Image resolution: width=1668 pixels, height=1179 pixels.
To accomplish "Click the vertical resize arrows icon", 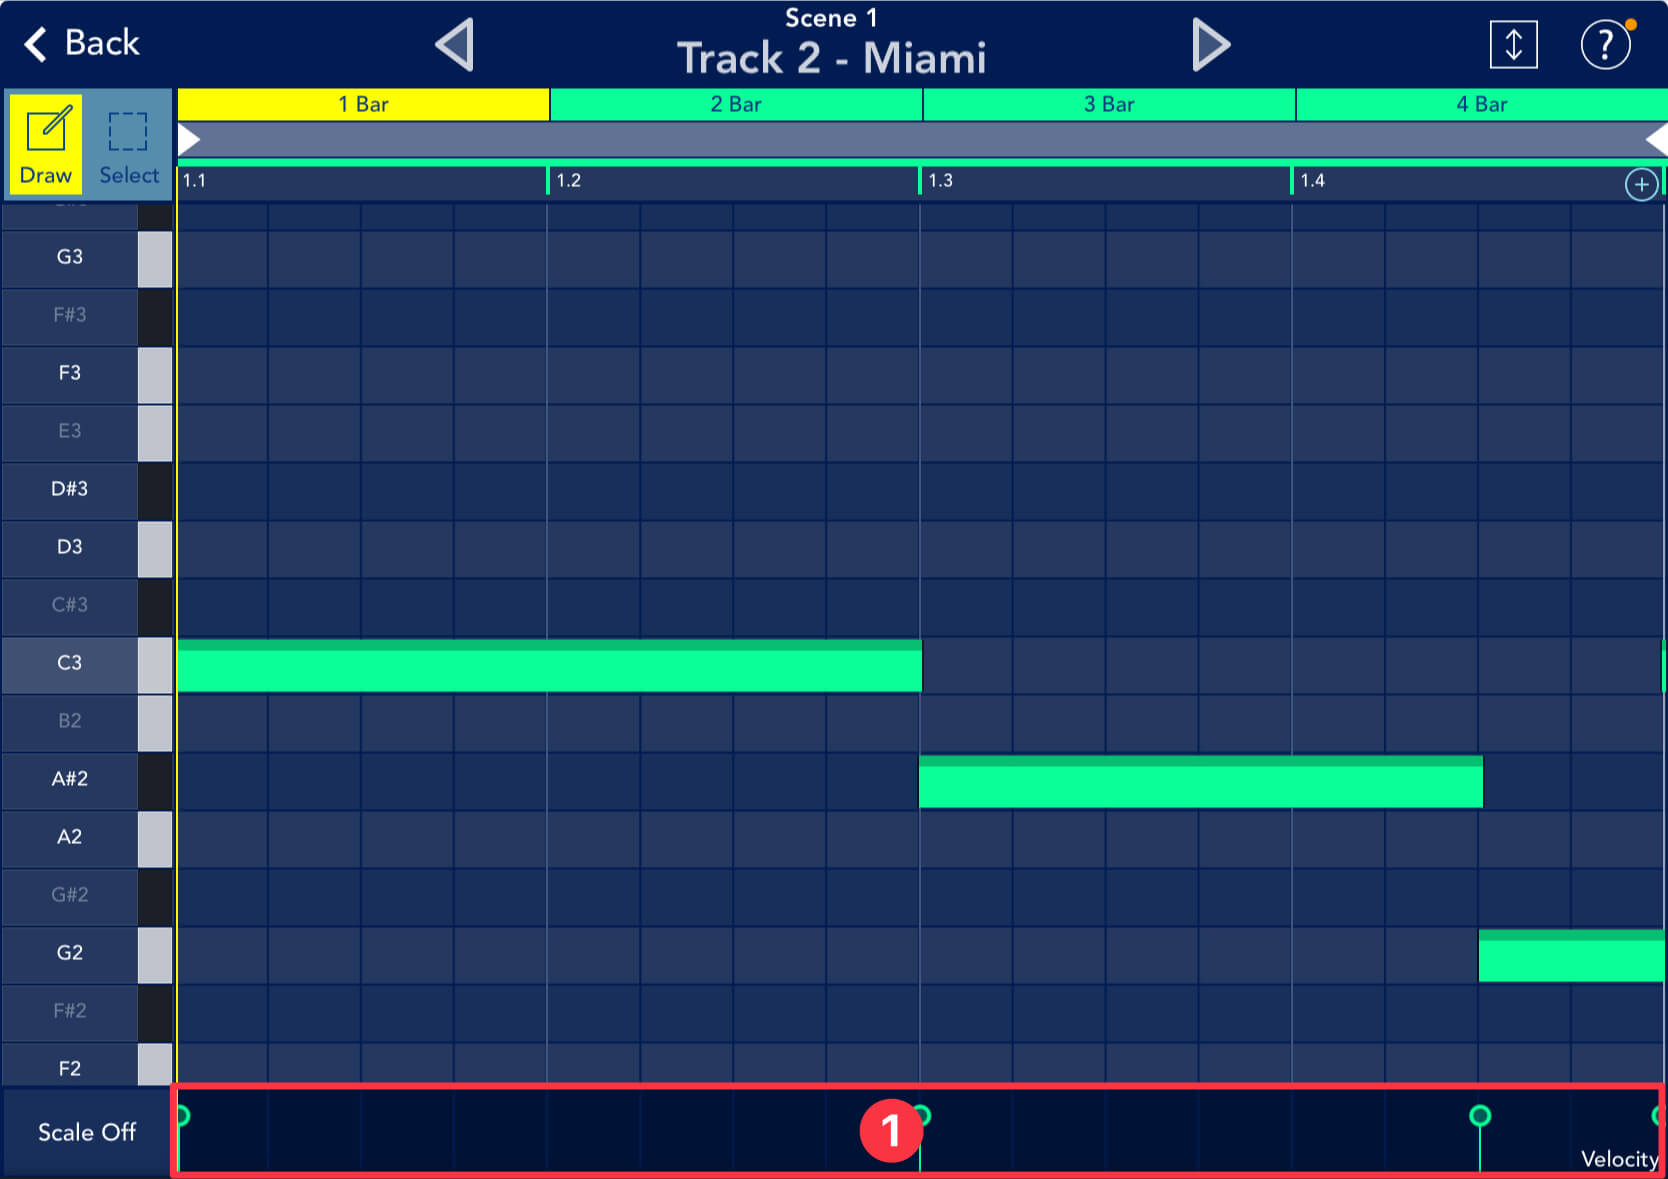I will 1513,45.
